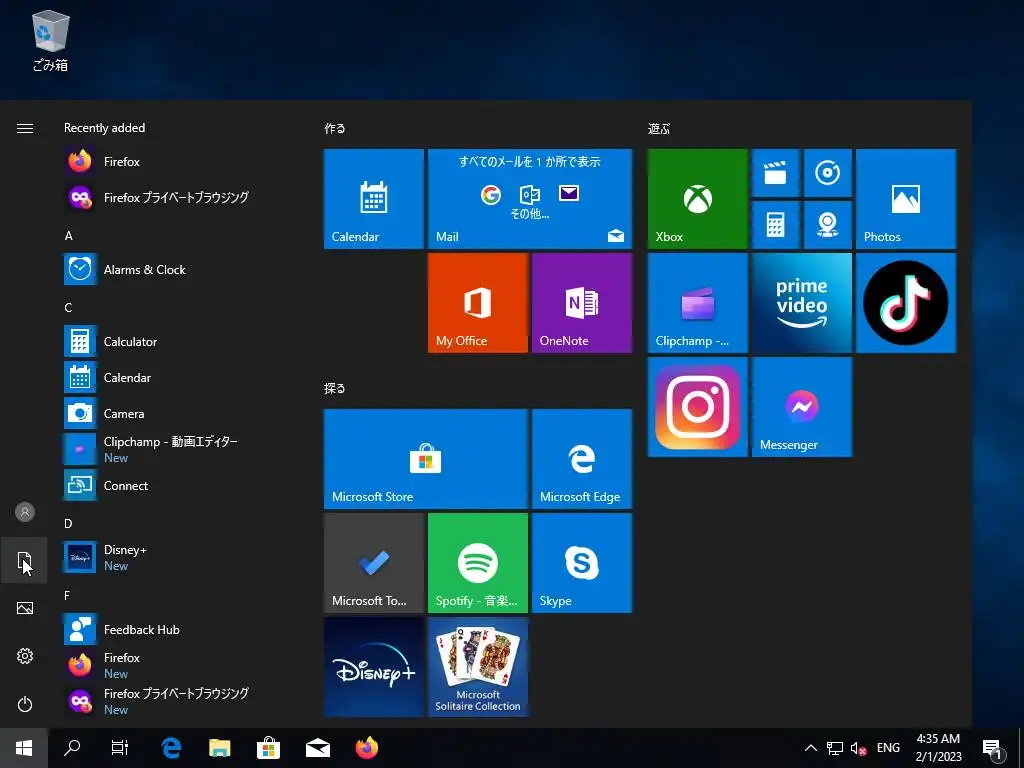This screenshot has height=768, width=1024.
Task: Switch ENG input language indicator
Action: click(888, 748)
